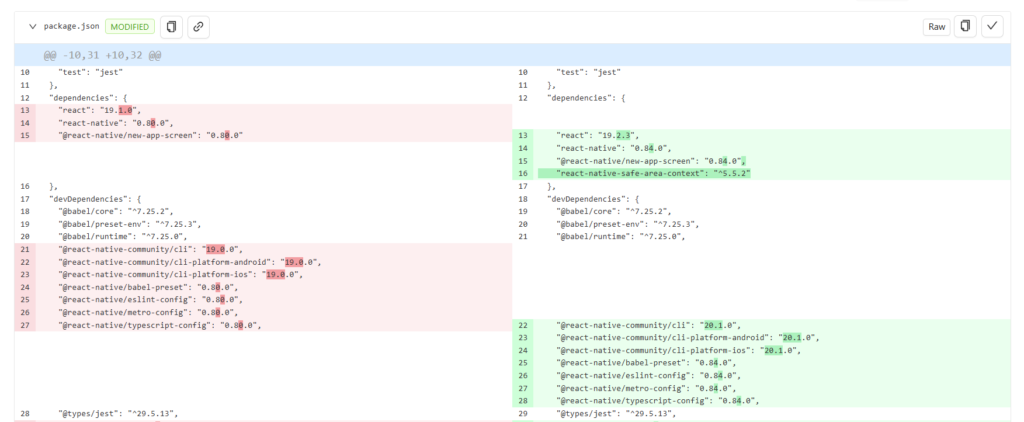The width and height of the screenshot is (1024, 422).
Task: Click removed line 21 number in left pane
Action: [25, 249]
